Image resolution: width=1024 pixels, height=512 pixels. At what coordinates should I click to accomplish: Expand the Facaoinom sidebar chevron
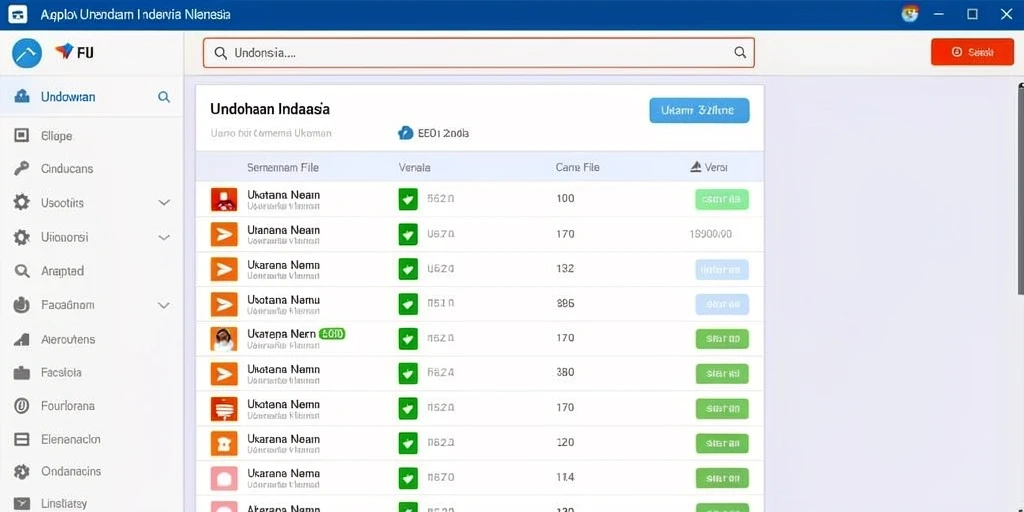pyautogui.click(x=164, y=305)
